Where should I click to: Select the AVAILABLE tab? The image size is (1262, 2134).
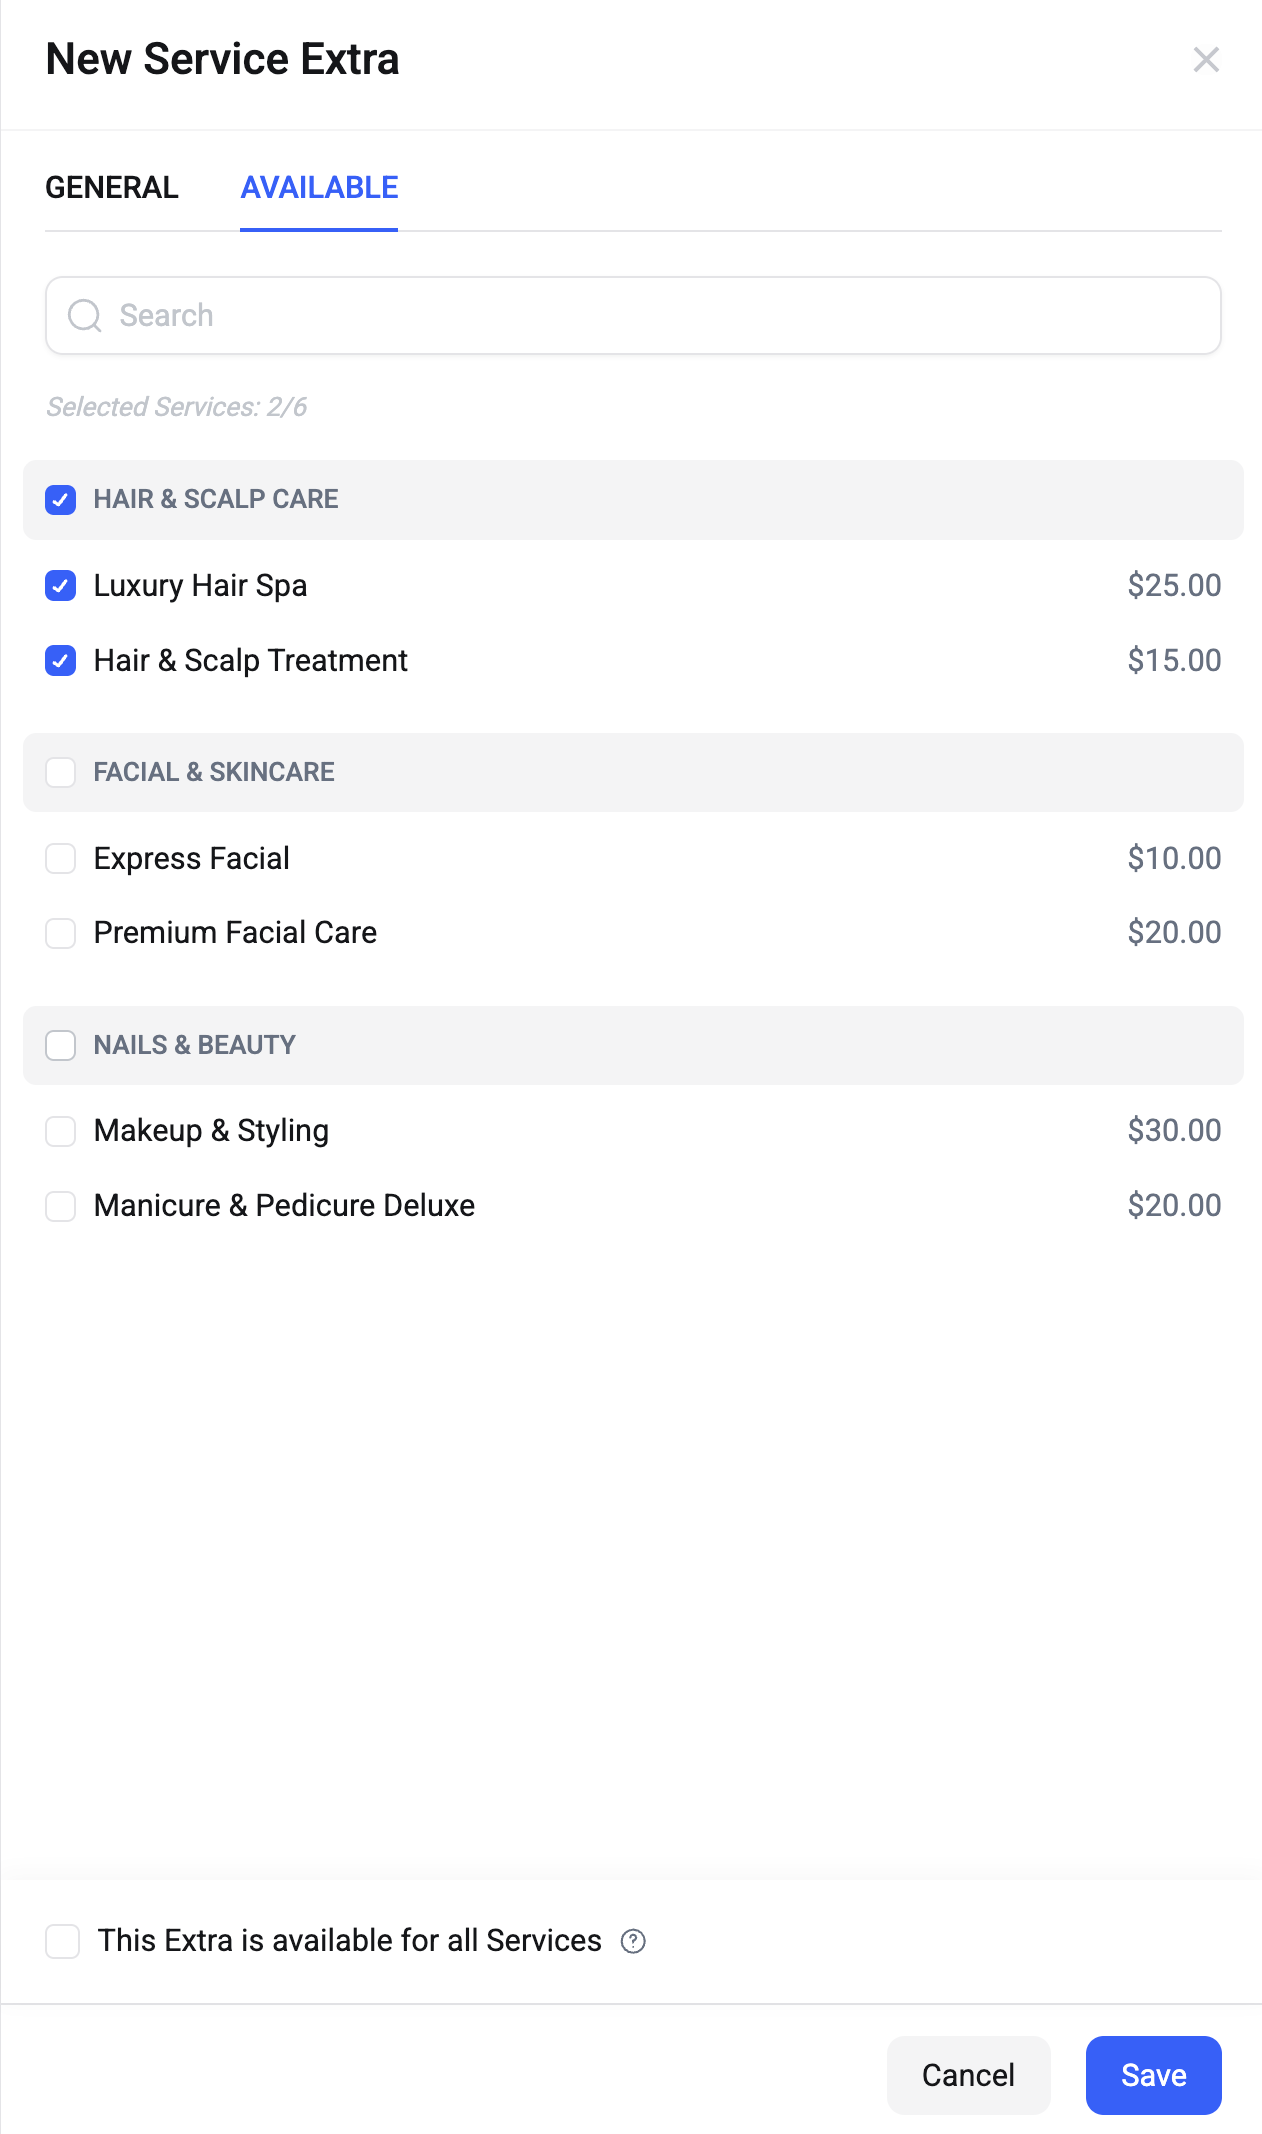point(319,188)
